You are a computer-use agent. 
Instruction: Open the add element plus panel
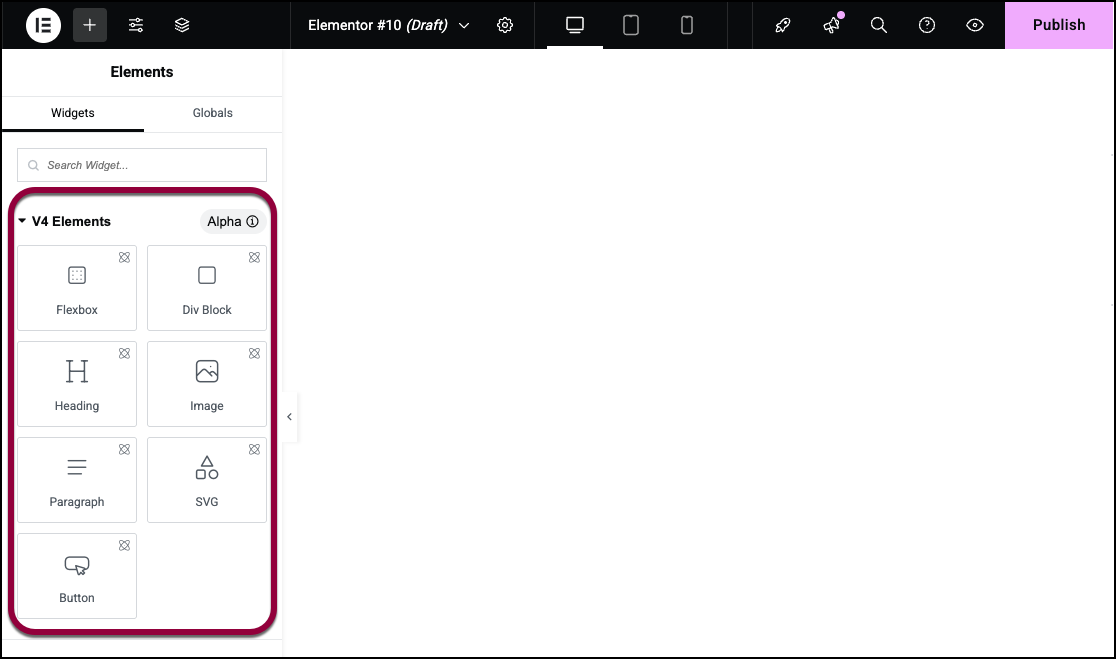click(89, 25)
